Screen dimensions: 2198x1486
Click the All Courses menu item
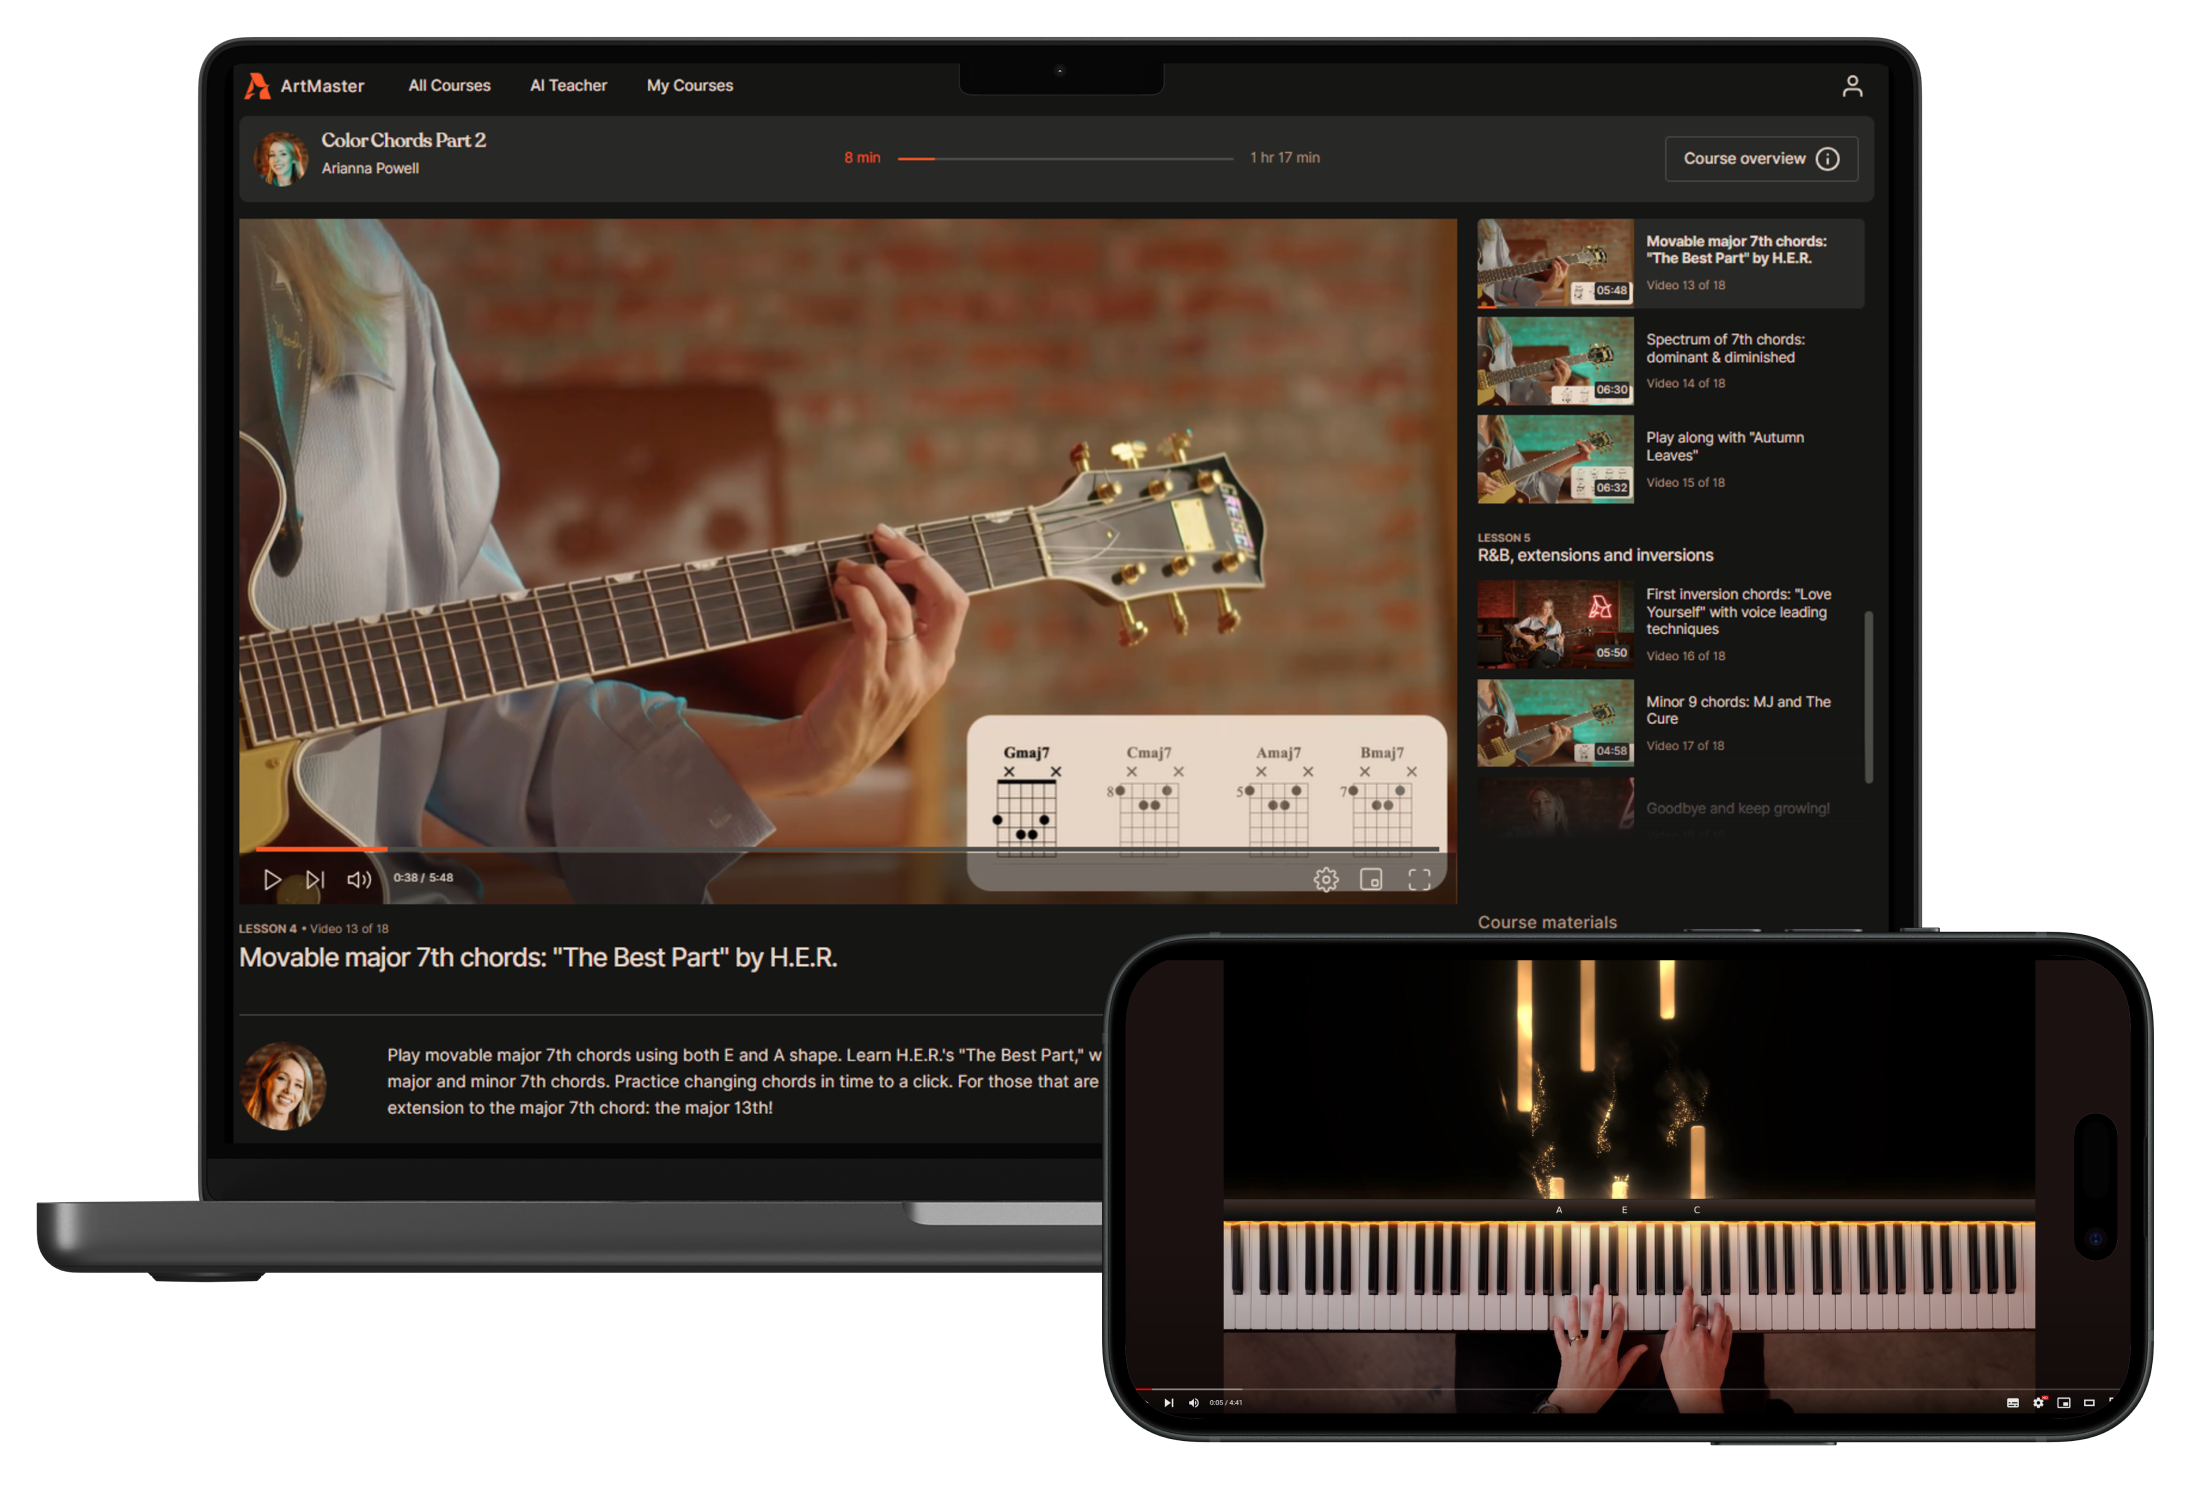click(x=448, y=85)
